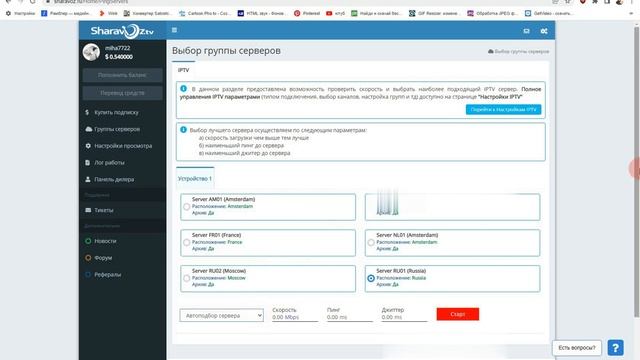Open the GetVideo bookmark
The height and width of the screenshot is (360, 640).
549,13
